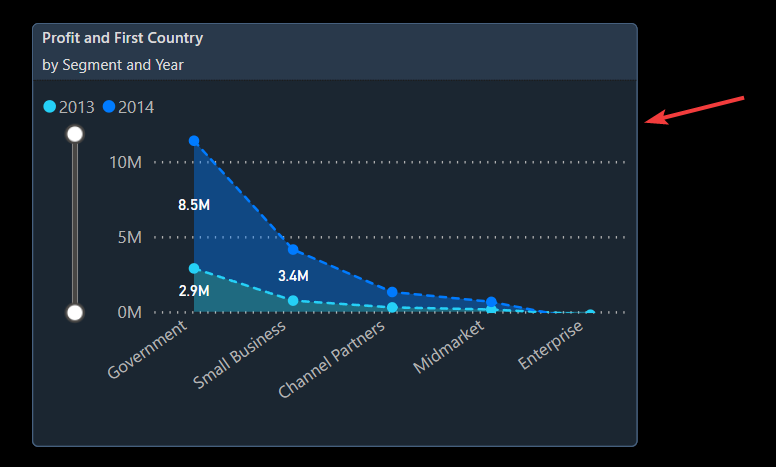This screenshot has width=776, height=467.
Task: Click the 3.4M data label
Action: pyautogui.click(x=293, y=275)
